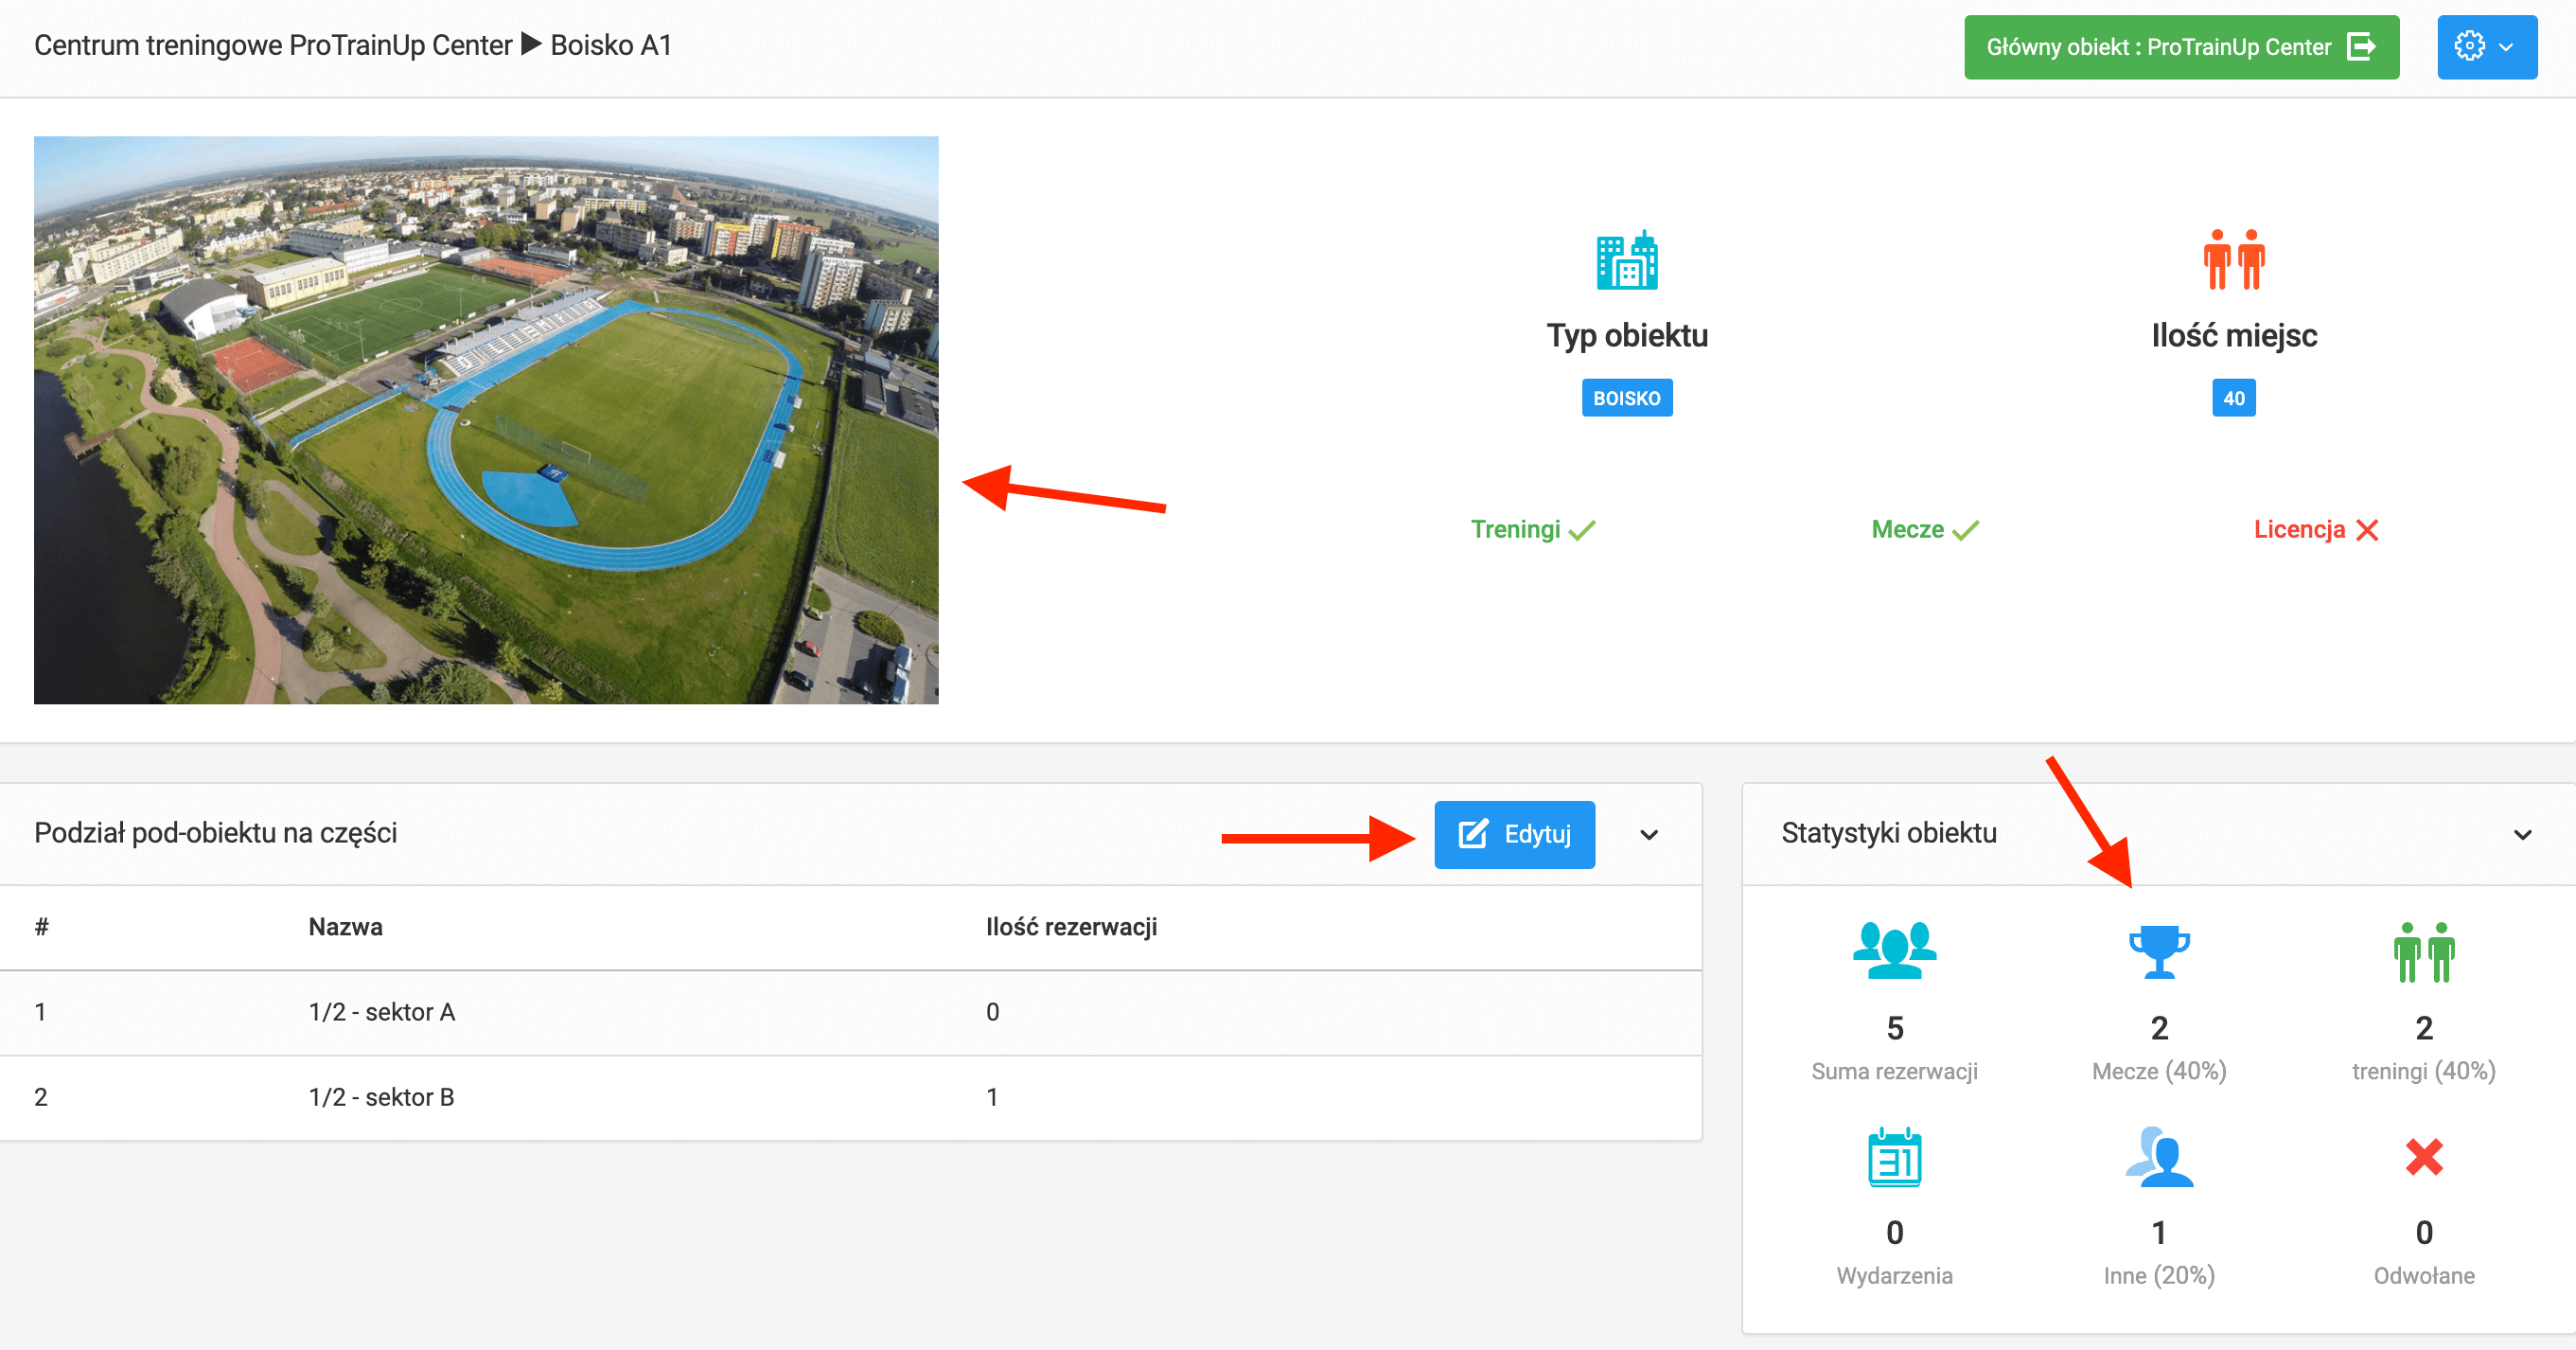Click the trophy icon above Mecze
The image size is (2576, 1350).
[x=2159, y=951]
